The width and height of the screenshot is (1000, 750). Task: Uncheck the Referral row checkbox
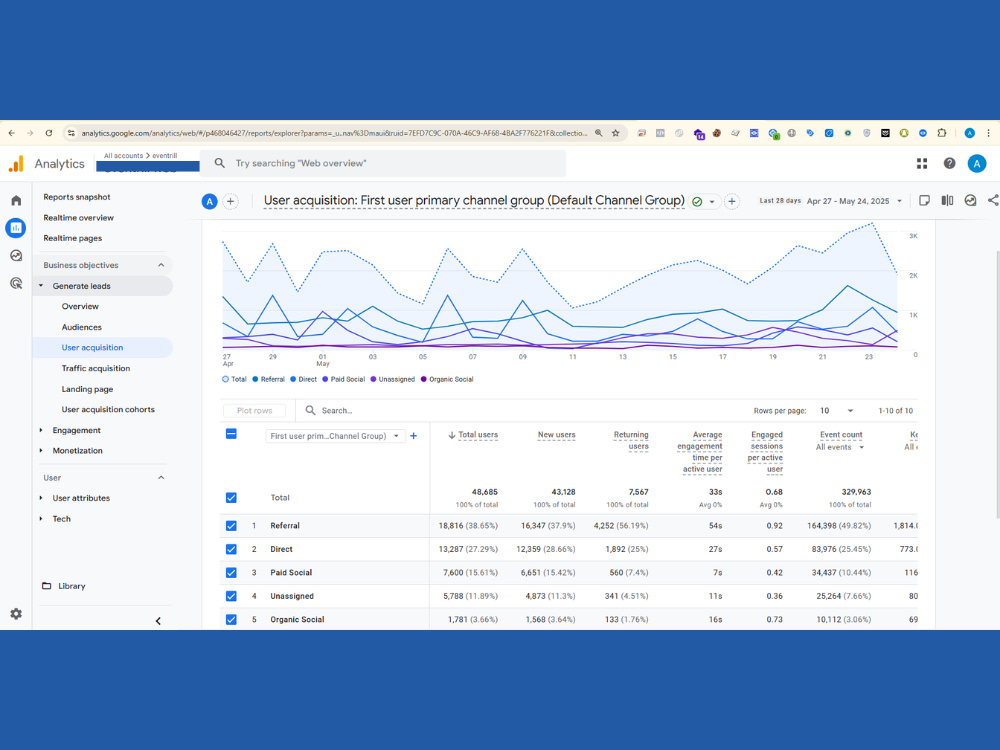pos(231,526)
